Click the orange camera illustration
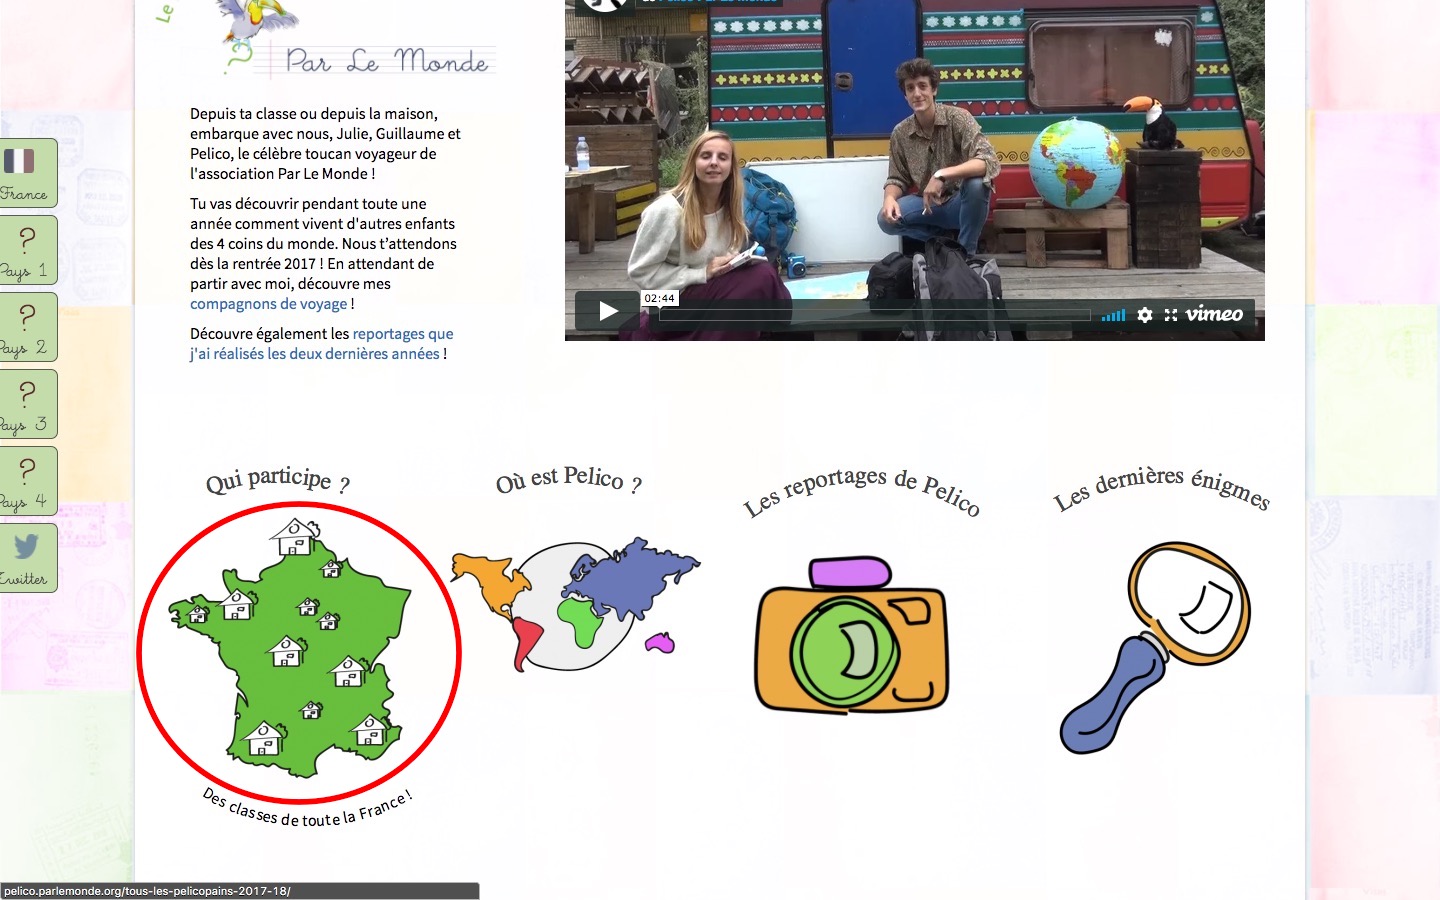1440x900 pixels. click(851, 636)
